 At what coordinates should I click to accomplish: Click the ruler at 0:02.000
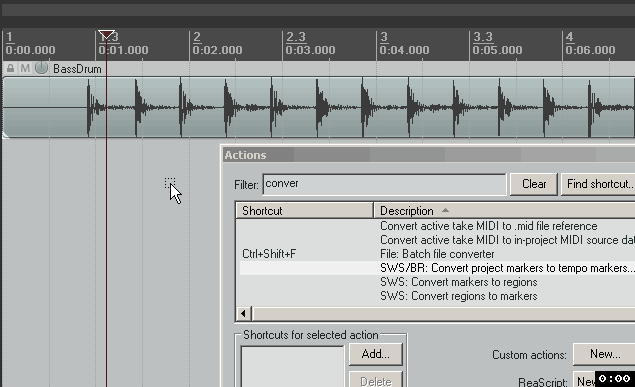pyautogui.click(x=217, y=50)
